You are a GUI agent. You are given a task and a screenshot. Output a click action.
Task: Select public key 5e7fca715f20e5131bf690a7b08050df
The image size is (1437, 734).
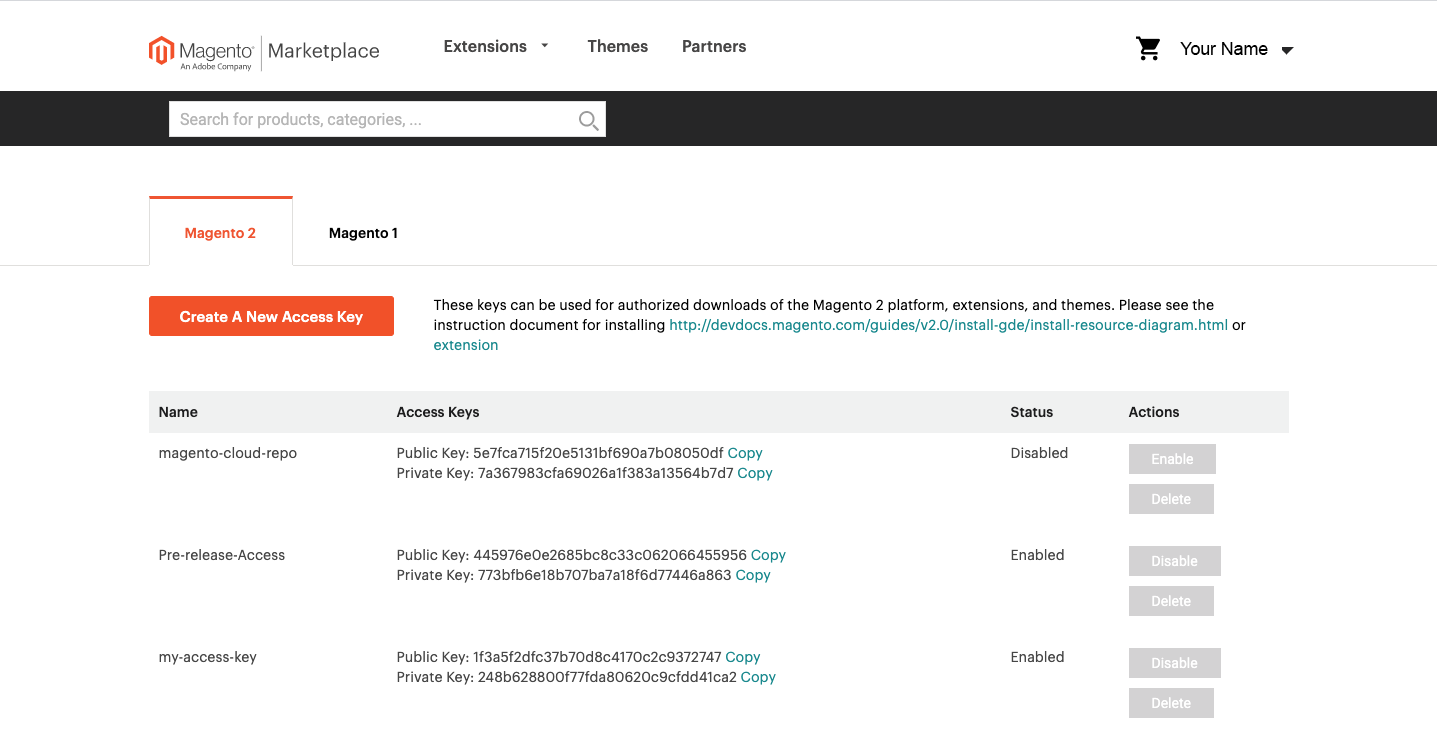[598, 453]
